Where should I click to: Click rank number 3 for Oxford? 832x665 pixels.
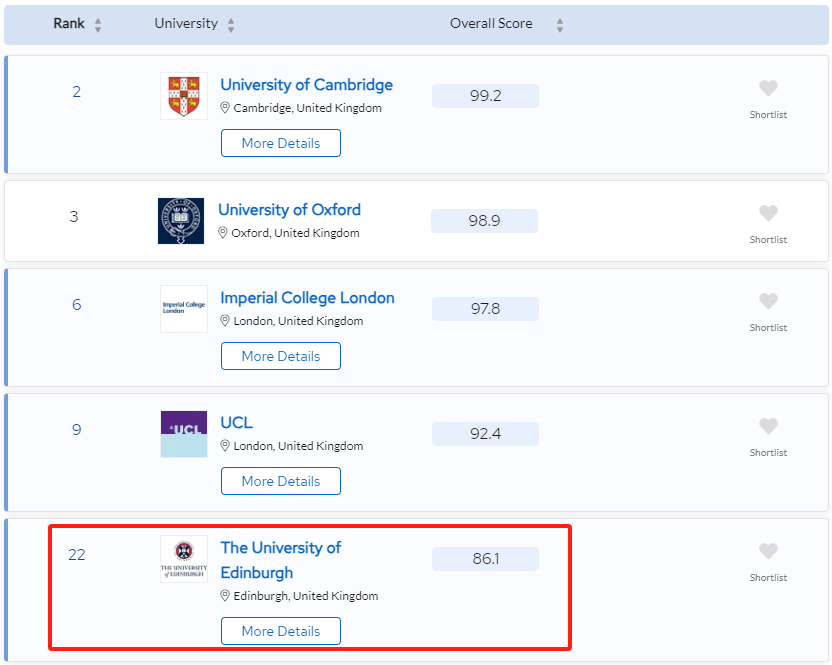(x=74, y=217)
